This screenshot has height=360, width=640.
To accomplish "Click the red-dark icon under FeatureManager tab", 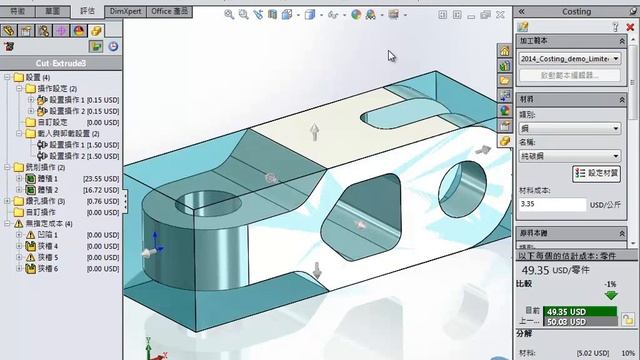I will [x=9, y=46].
